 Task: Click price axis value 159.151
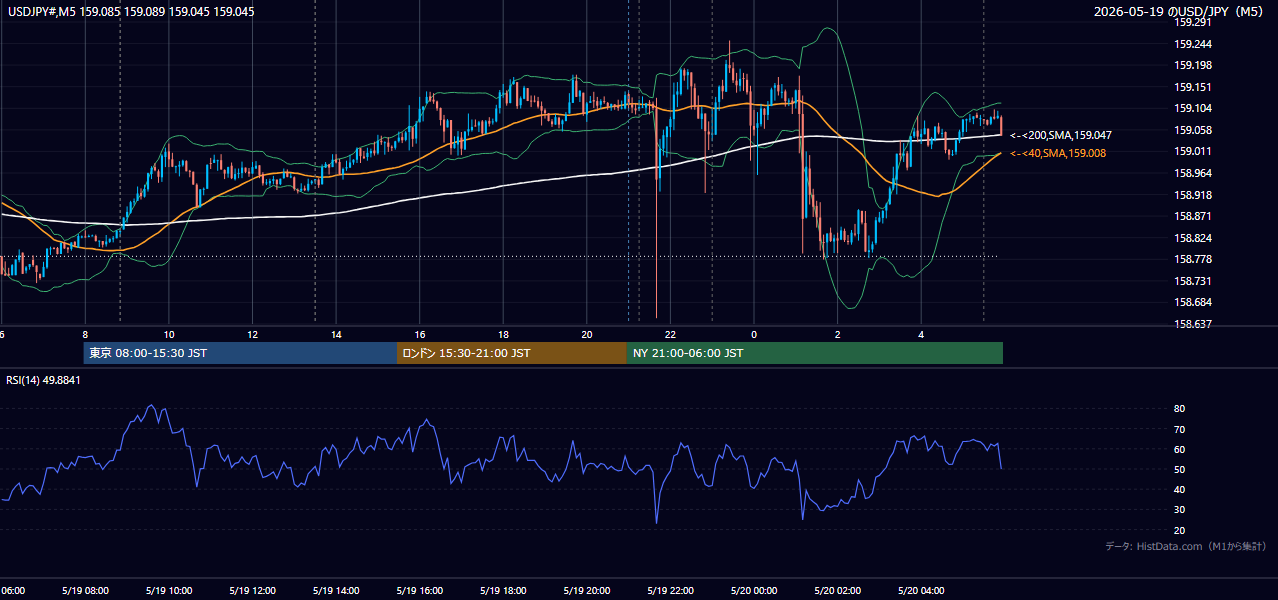1193,87
